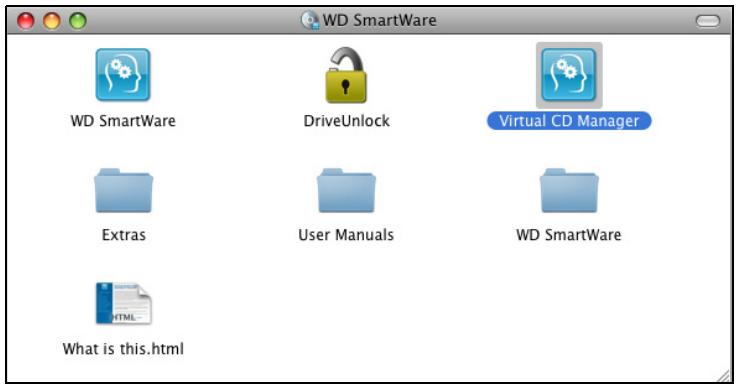This screenshot has height=387, width=737.
Task: Click the 'Virtual CD Manager' label
Action: tap(569, 121)
